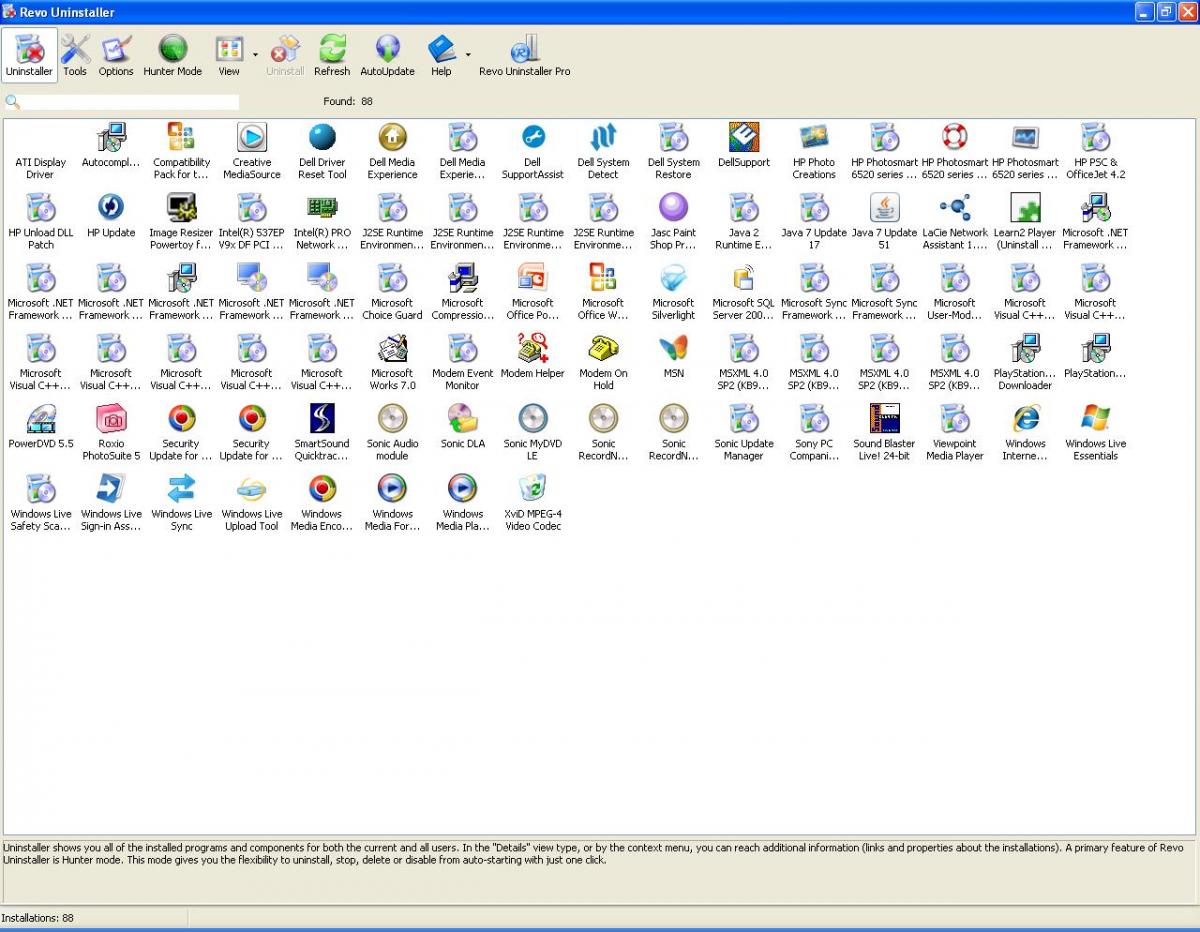This screenshot has height=932, width=1200.
Task: Select PowerDVD 5.5 program icon
Action: pos(41,418)
